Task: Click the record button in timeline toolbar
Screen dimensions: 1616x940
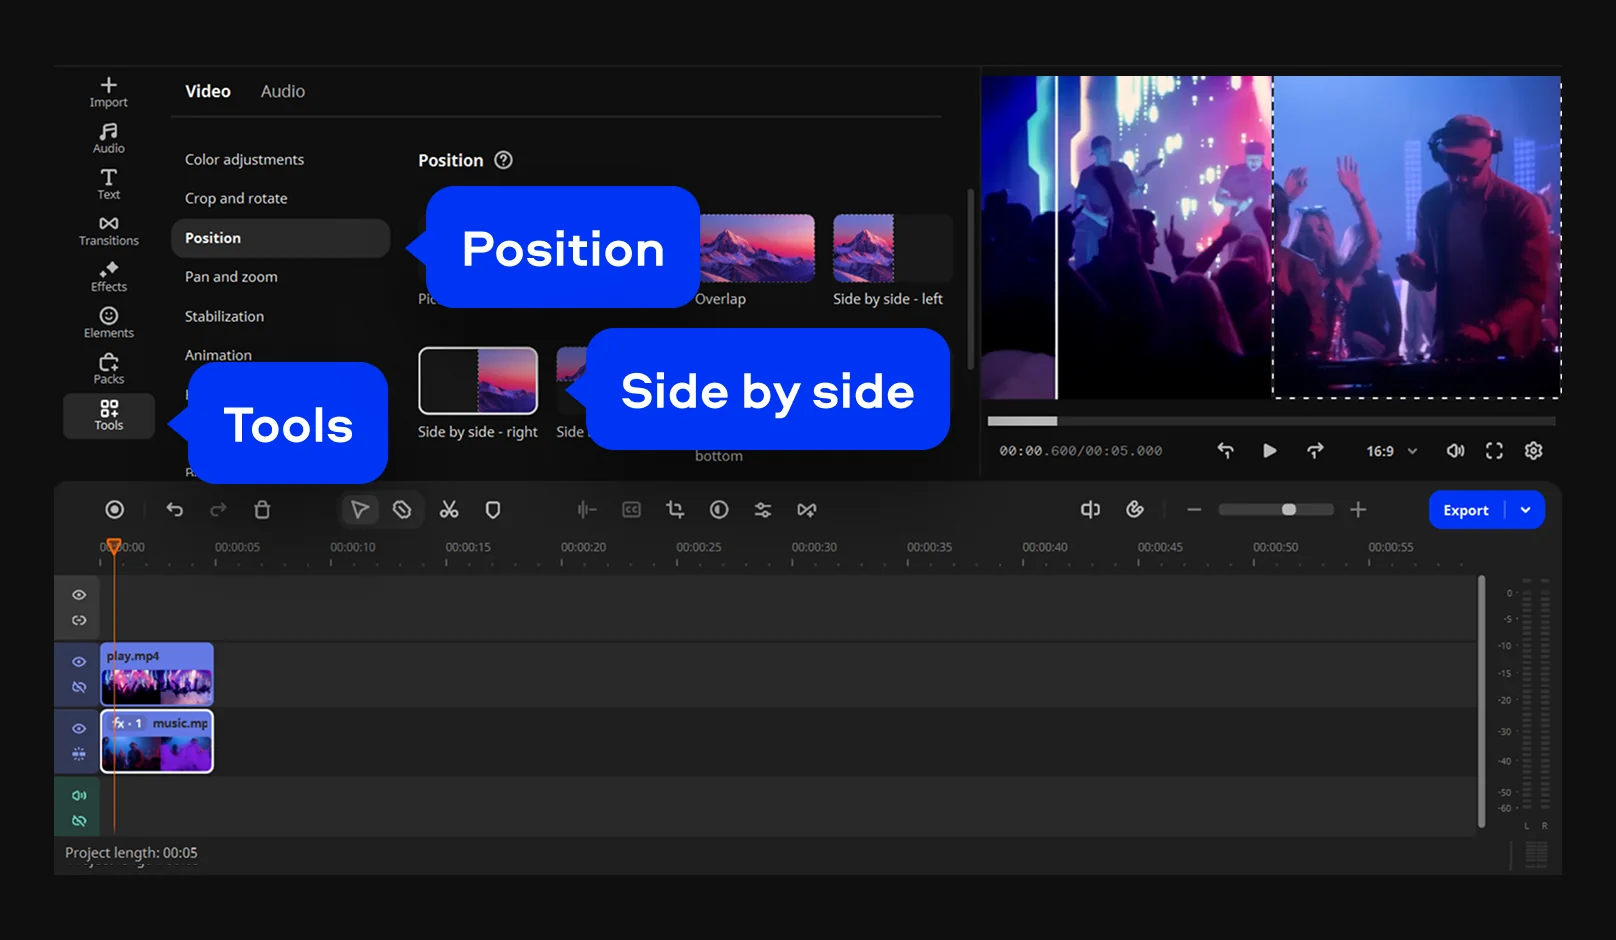Action: [115, 510]
